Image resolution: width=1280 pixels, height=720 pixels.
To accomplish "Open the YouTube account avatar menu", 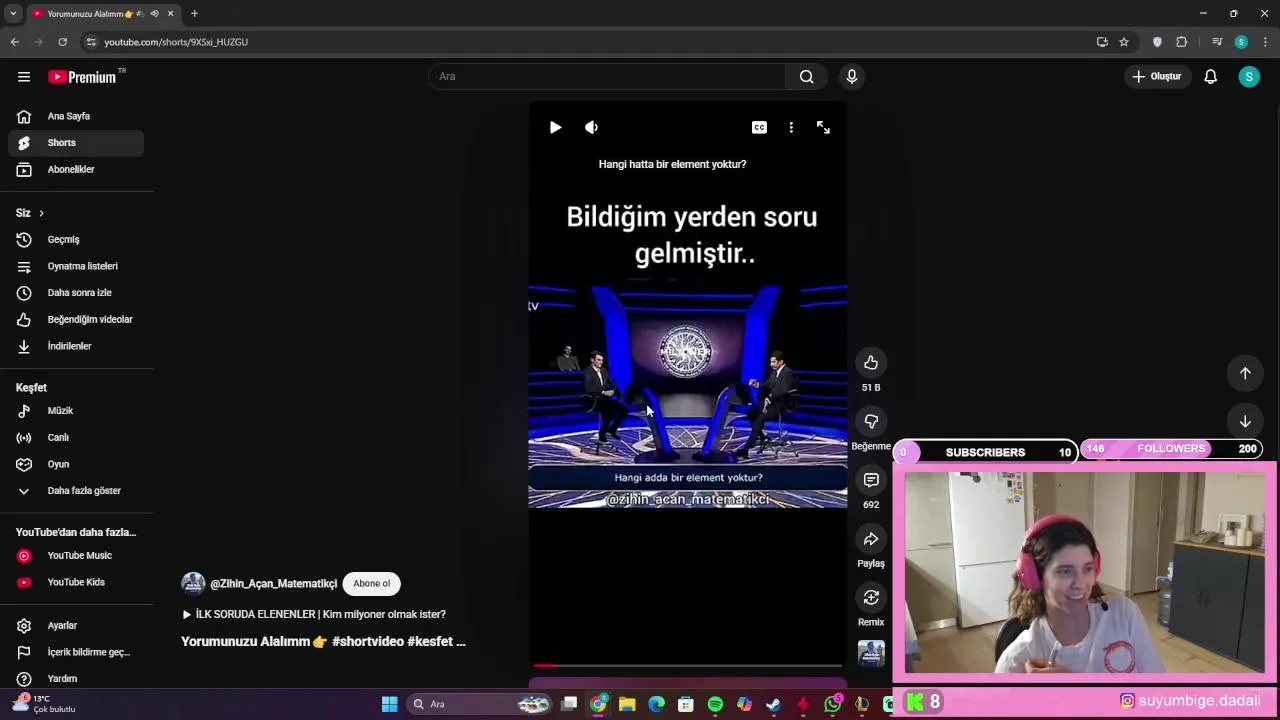I will click(1249, 77).
